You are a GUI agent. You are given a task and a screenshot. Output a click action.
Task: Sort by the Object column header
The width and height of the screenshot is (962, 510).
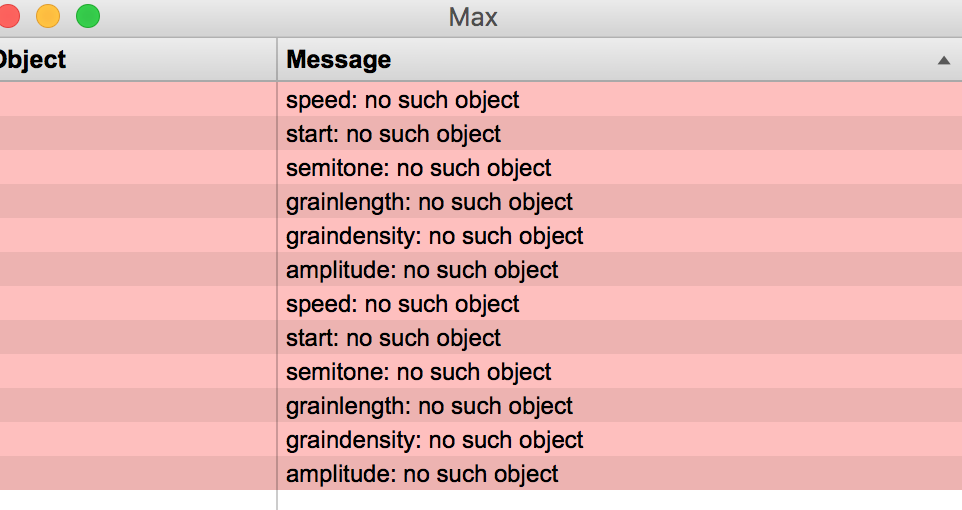point(138,60)
